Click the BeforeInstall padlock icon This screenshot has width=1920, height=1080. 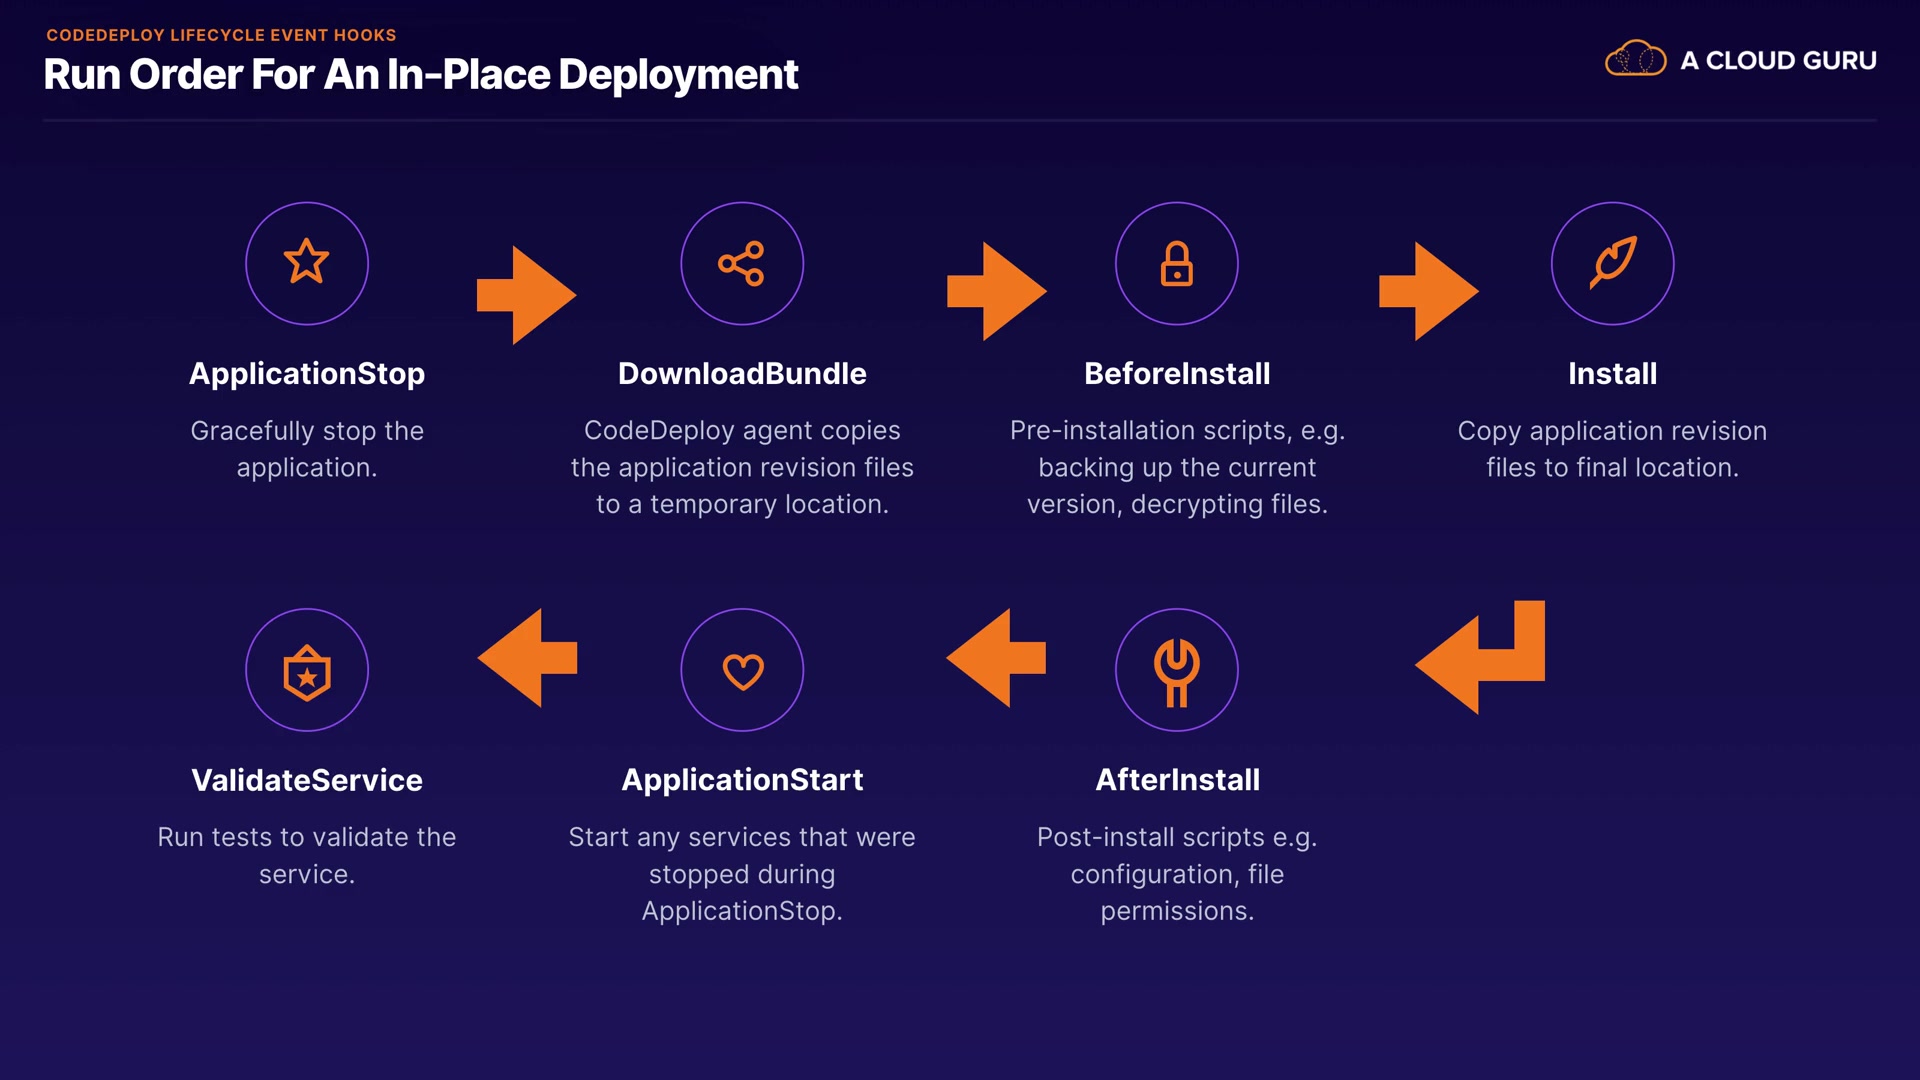1177,263
